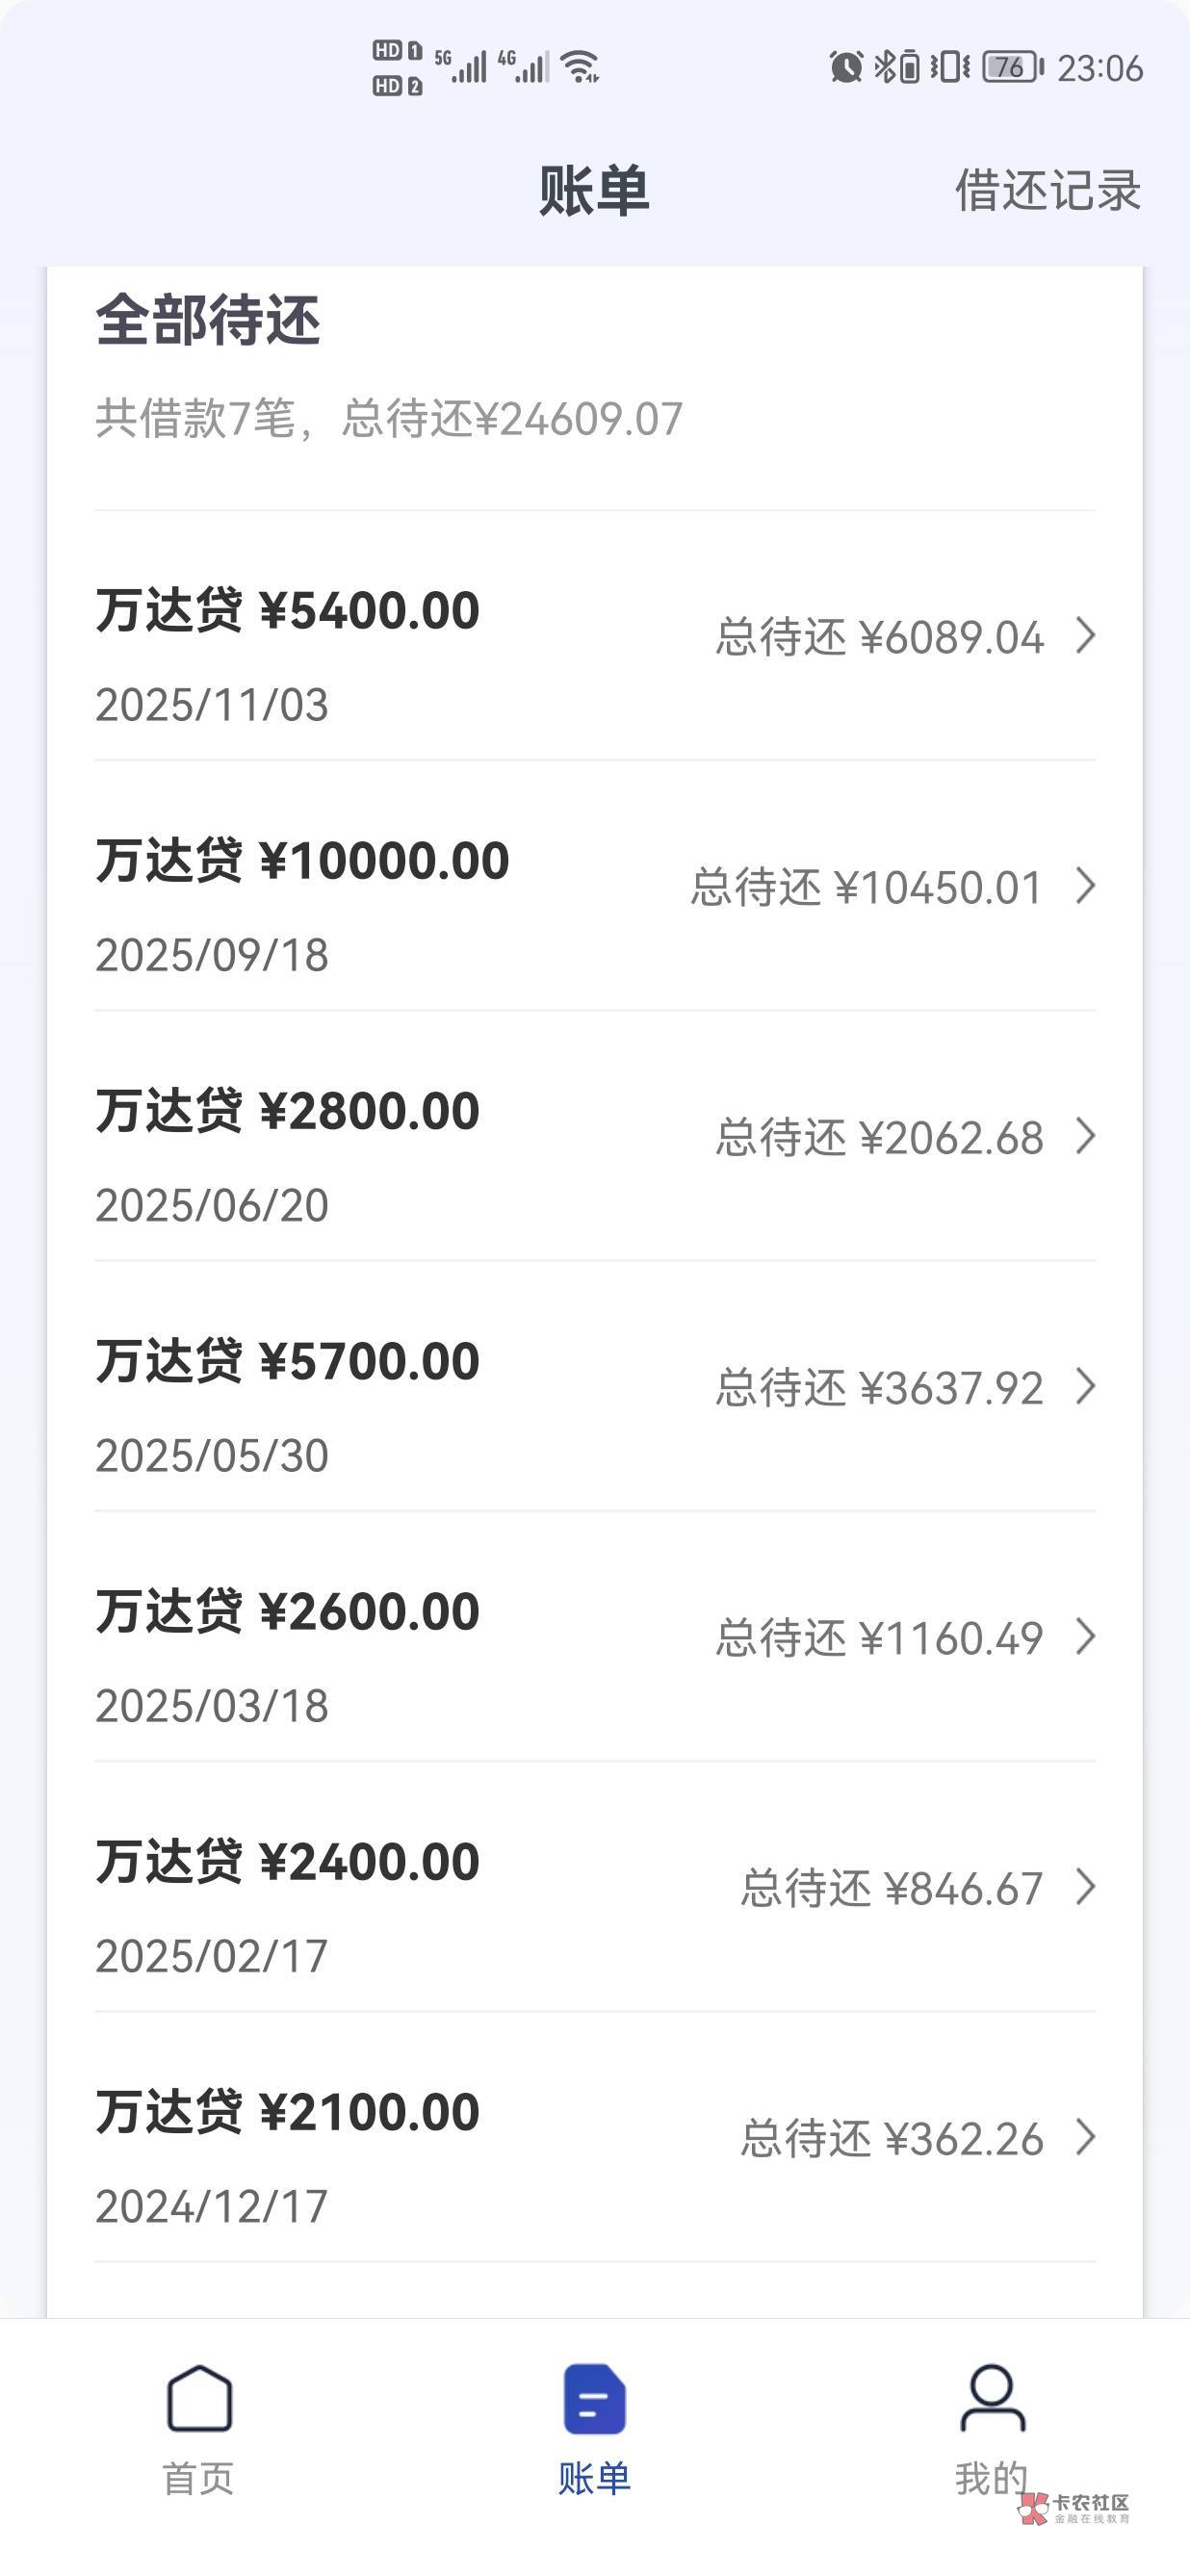Open loan with 总待还 ¥846.67

[891, 1888]
